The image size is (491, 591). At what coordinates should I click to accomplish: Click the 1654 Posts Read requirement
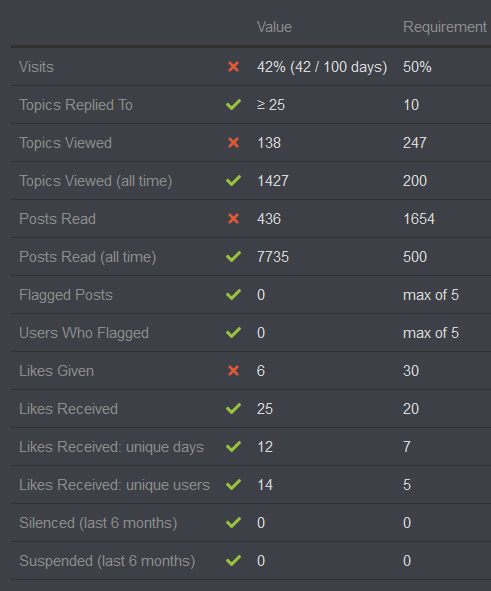(419, 219)
